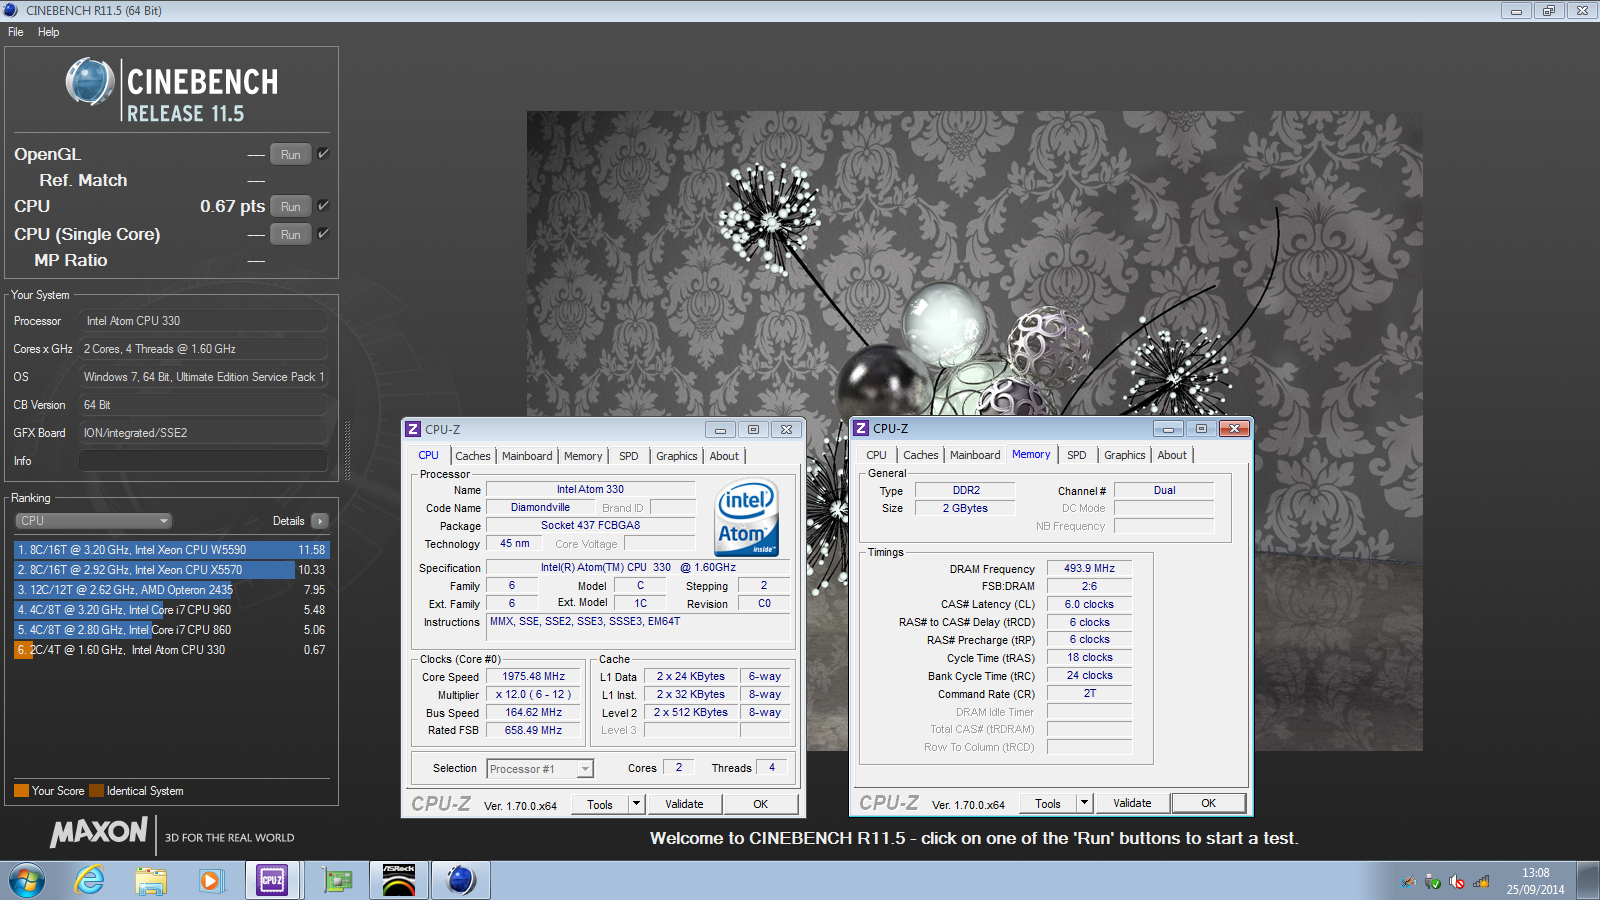
Task: Switch to Memory tab in left CPU-Z
Action: pos(583,456)
